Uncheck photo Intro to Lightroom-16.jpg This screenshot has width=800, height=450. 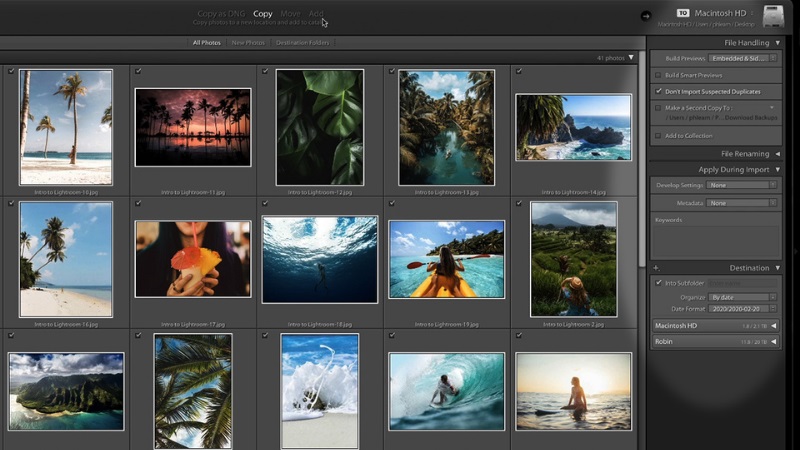click(11, 203)
